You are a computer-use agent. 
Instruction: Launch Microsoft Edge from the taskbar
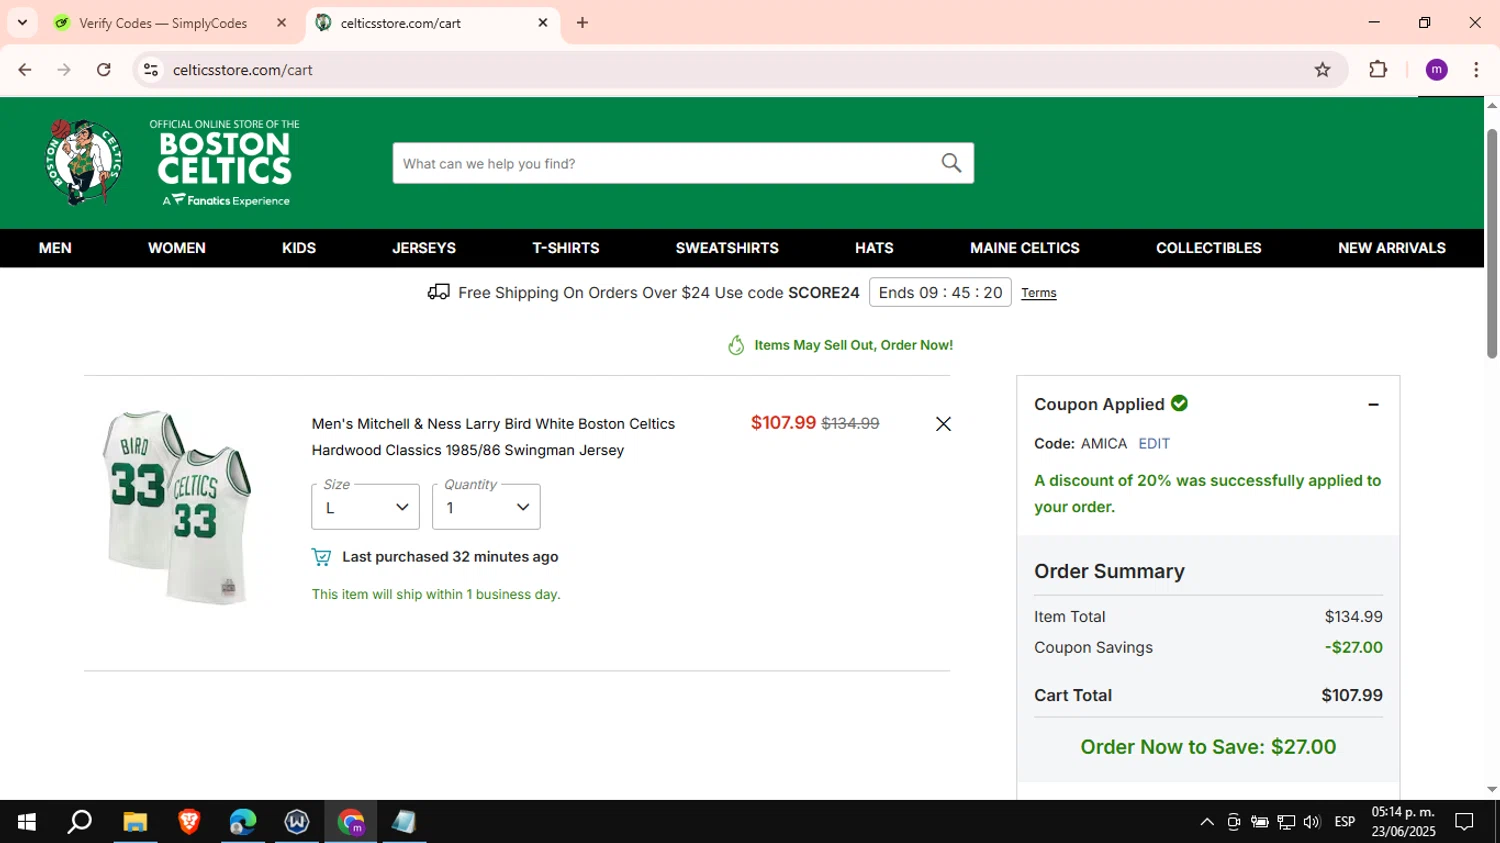[243, 822]
